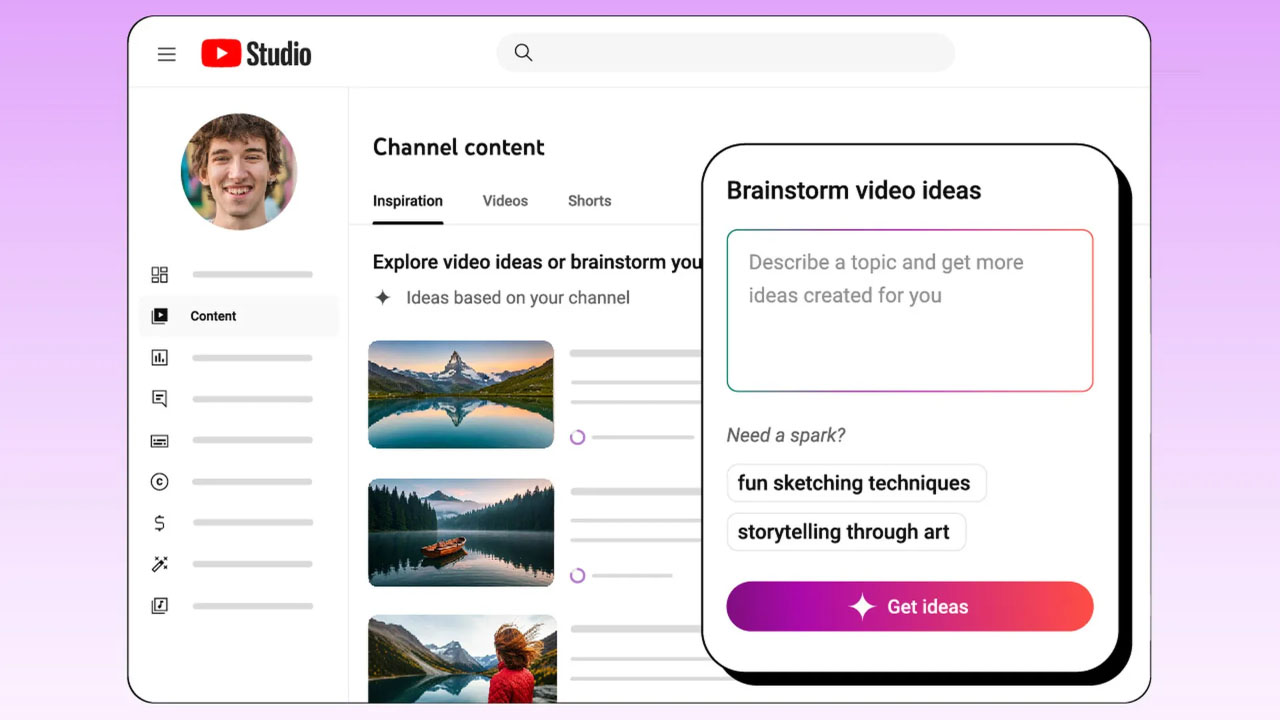This screenshot has width=1280, height=720.
Task: Open the Audio library sidebar icon
Action: pos(159,605)
